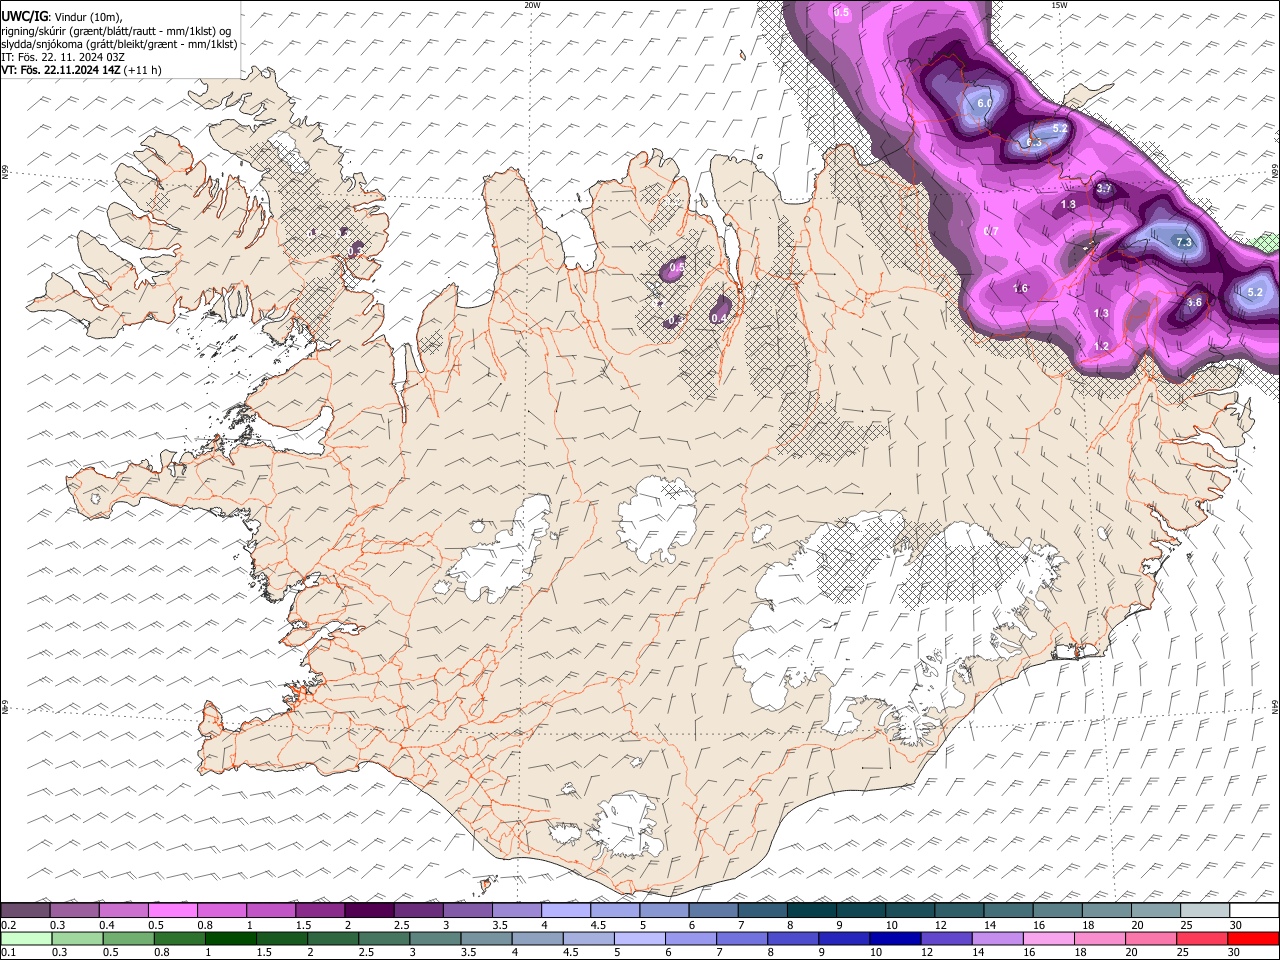Screen dimensions: 1280x960
Task: Click the 0.4 value in north Iceland
Action: [718, 318]
